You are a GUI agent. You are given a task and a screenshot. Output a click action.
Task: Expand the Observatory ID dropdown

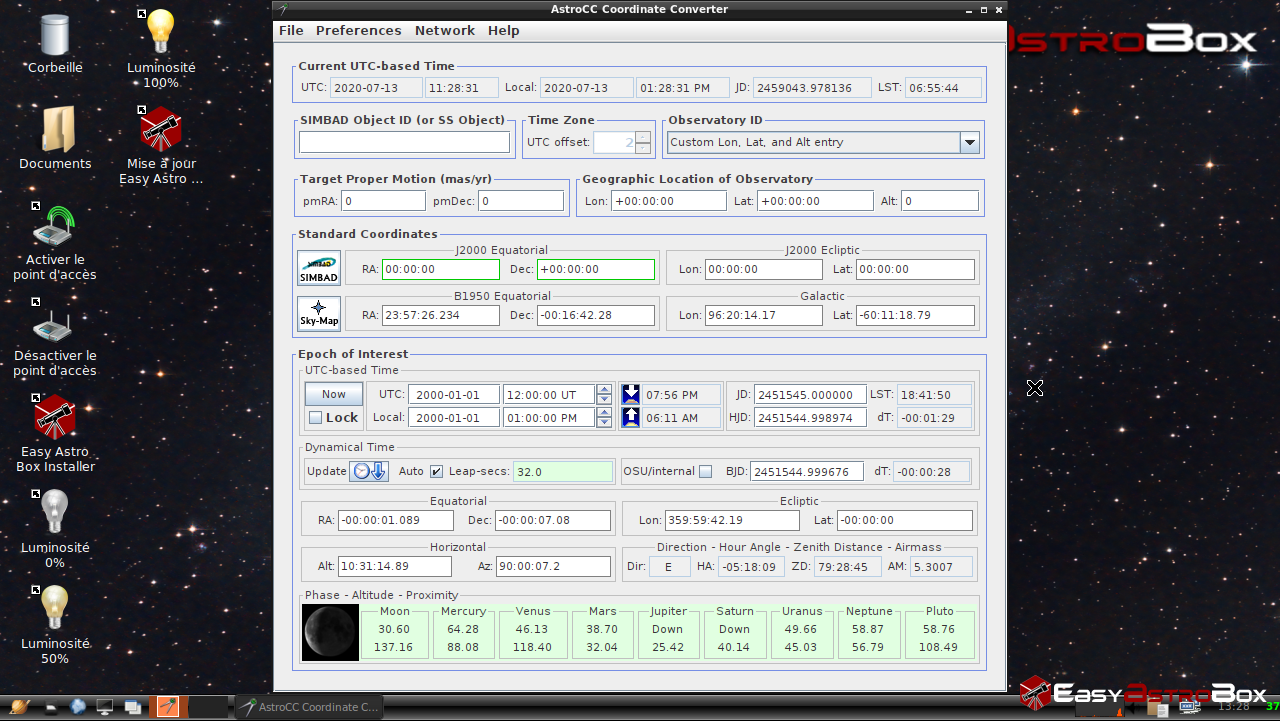[x=968, y=142]
